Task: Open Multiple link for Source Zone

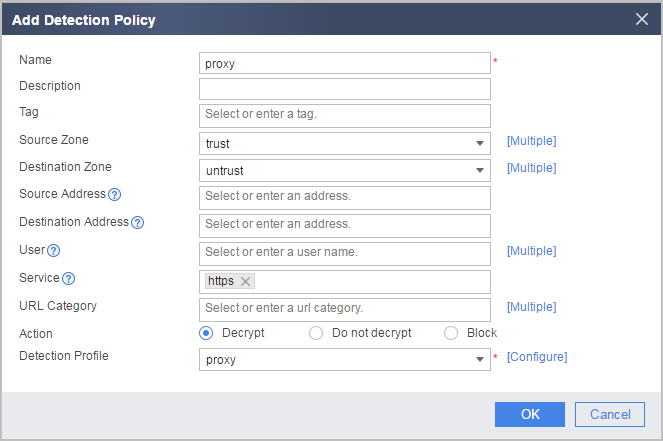Action: (531, 141)
